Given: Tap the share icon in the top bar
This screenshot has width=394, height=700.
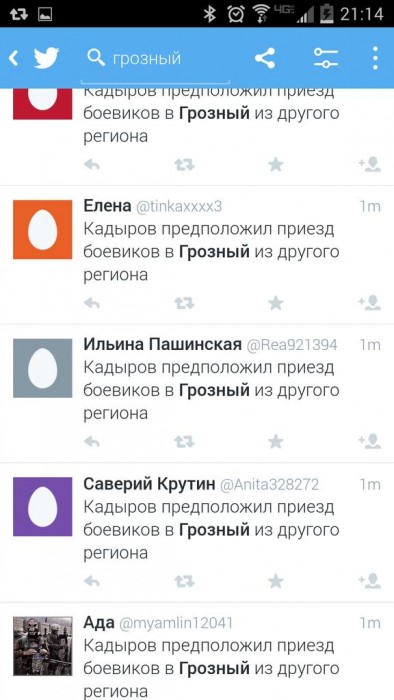Looking at the screenshot, I should click(265, 58).
